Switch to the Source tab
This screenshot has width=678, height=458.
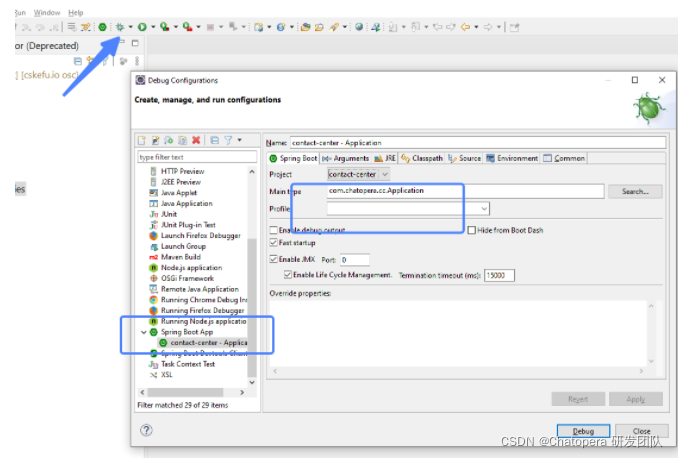tap(465, 158)
